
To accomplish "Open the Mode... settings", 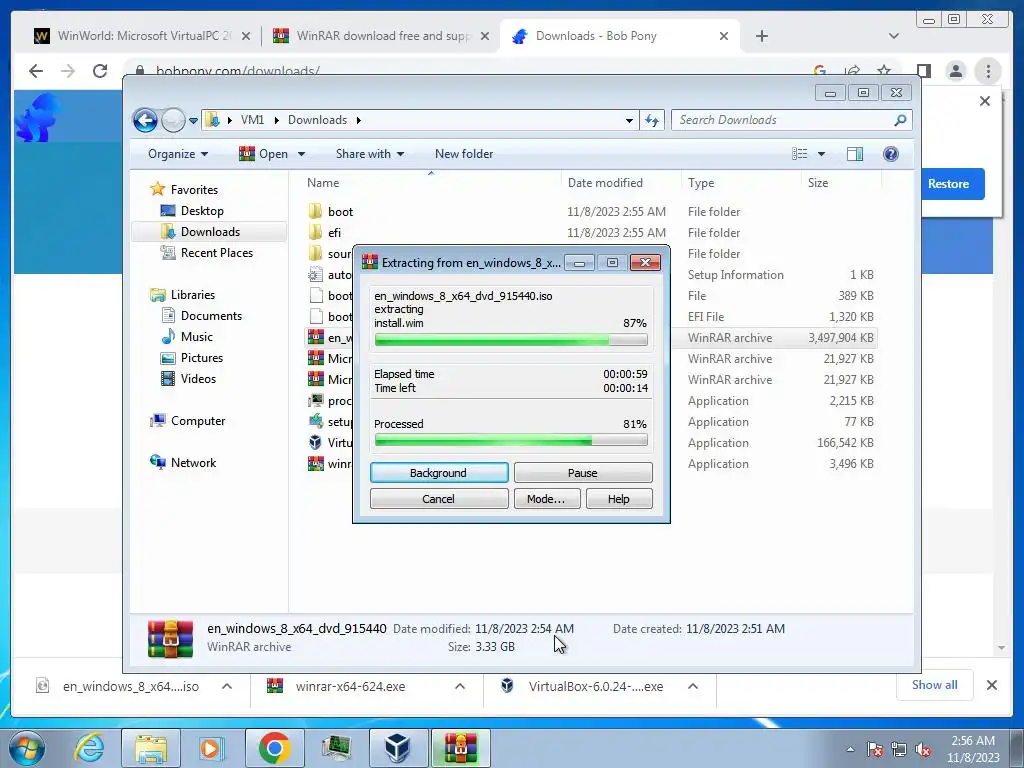I will coord(546,499).
